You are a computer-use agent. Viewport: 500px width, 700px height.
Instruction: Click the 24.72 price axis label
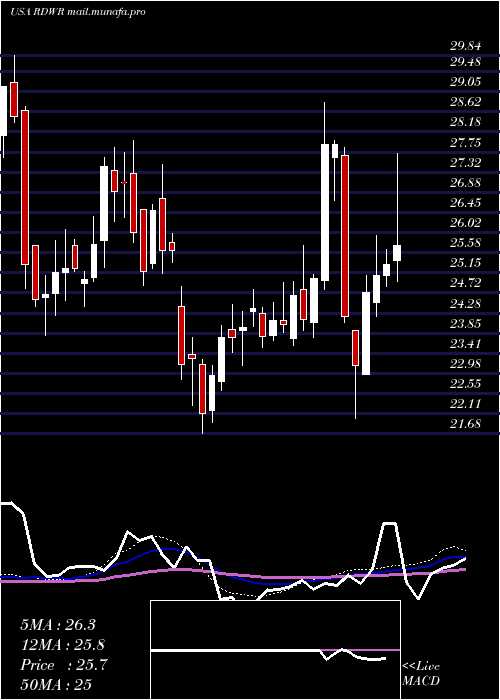coord(465,283)
